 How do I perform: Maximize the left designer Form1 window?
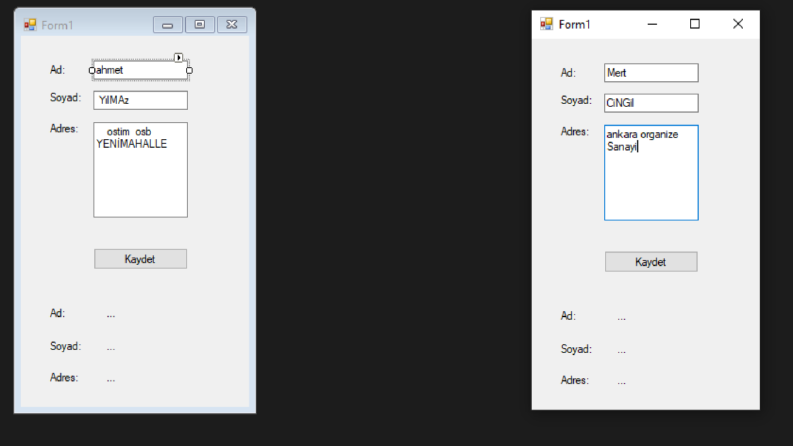pos(200,25)
